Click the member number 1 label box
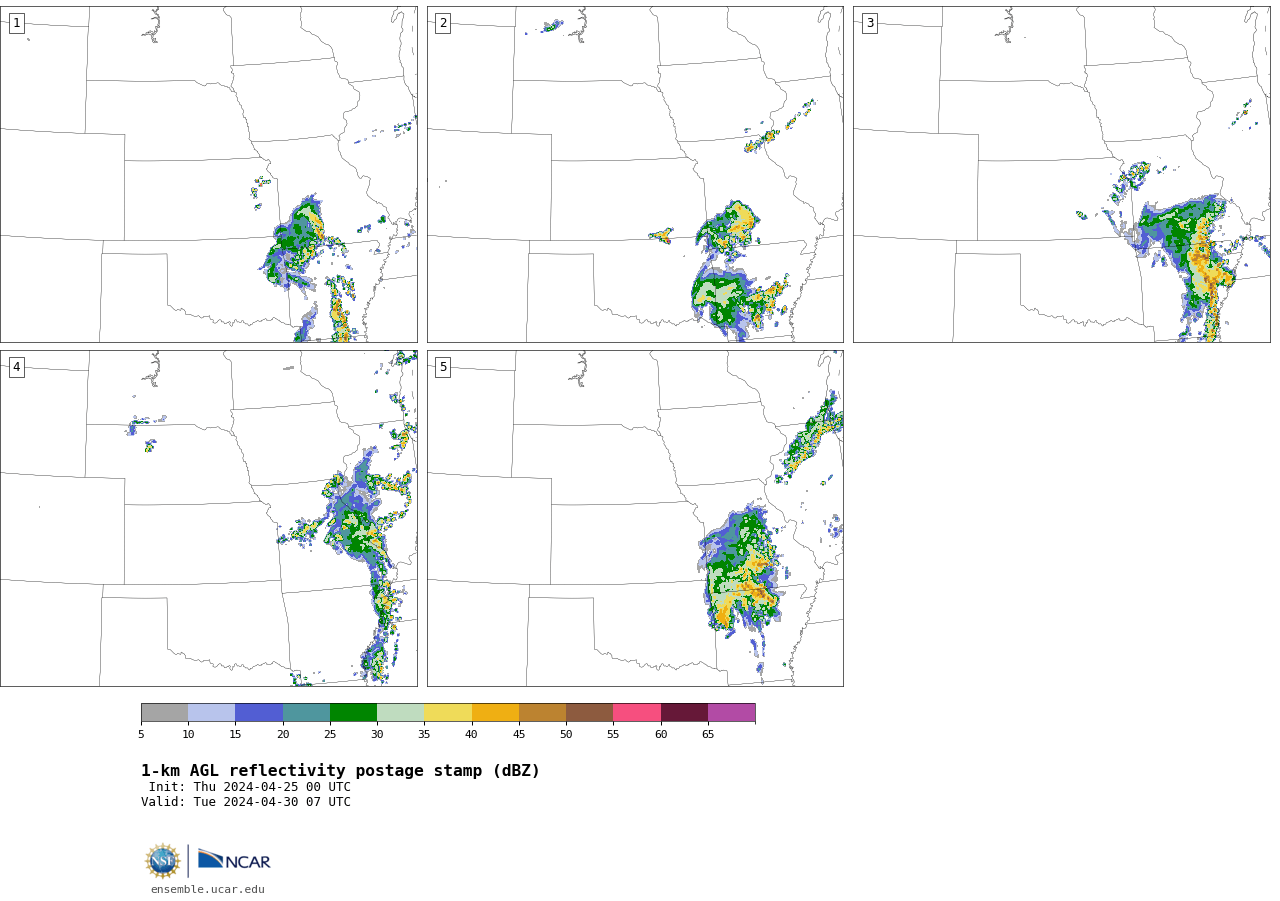 click(x=16, y=23)
